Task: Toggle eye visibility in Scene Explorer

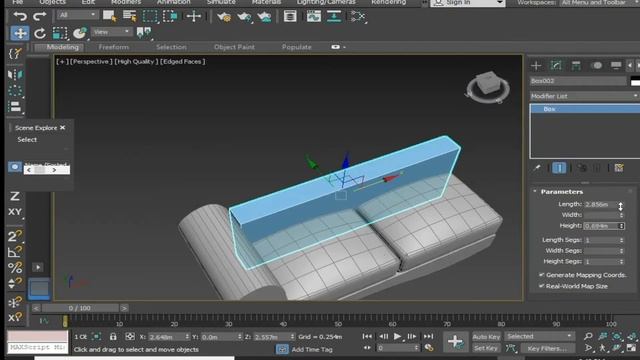Action: [15, 167]
